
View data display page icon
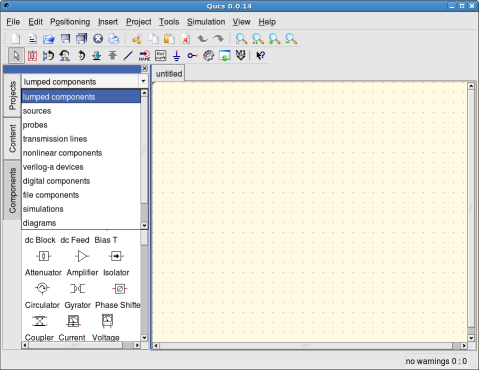(225, 55)
